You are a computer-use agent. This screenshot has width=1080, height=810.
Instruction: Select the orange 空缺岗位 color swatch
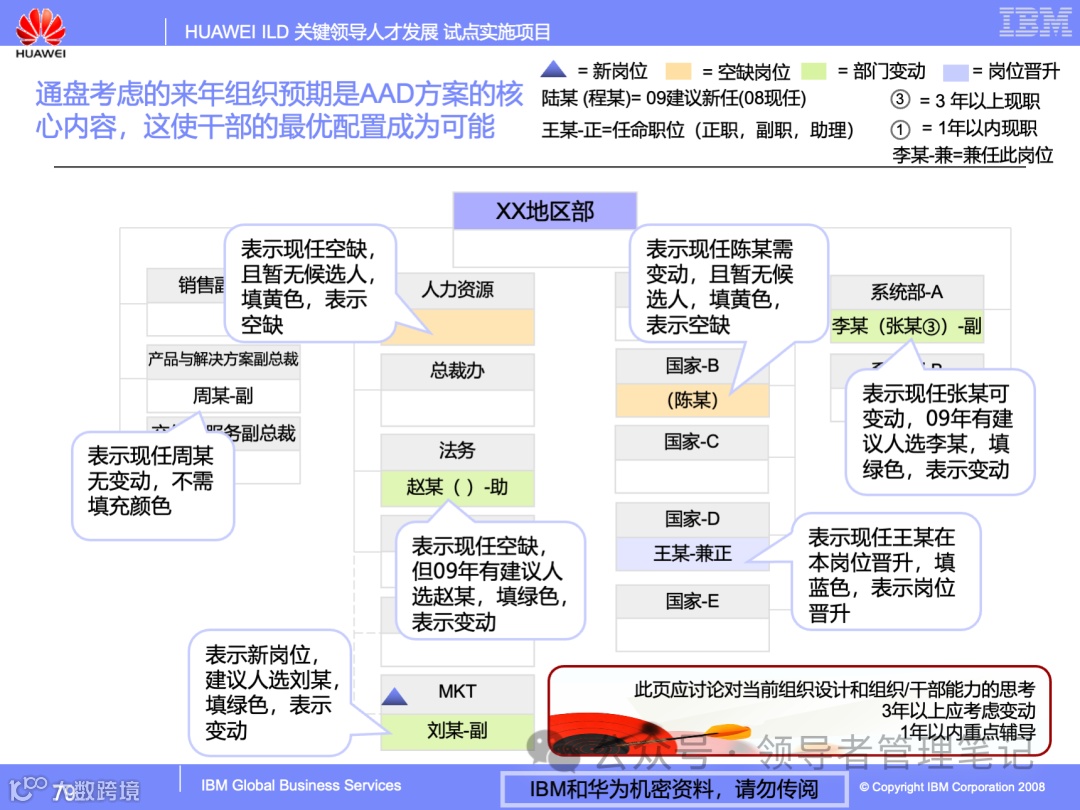[x=678, y=72]
